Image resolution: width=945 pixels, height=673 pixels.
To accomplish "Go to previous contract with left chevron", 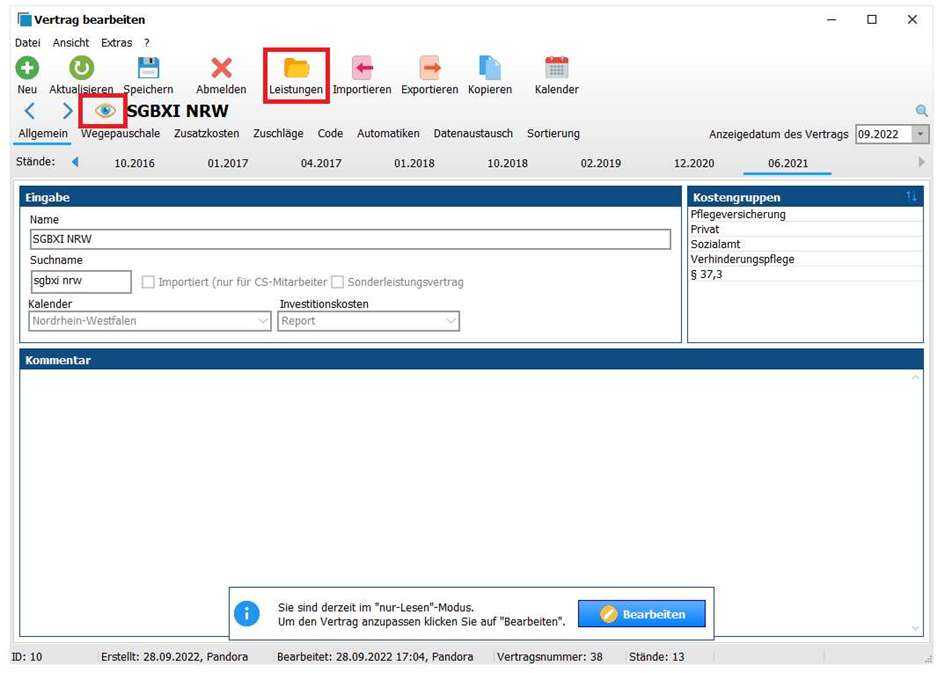I will click(30, 111).
